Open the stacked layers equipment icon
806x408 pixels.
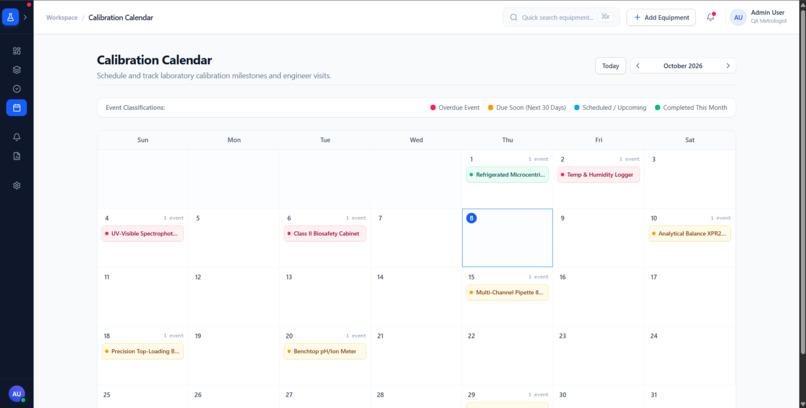click(16, 70)
